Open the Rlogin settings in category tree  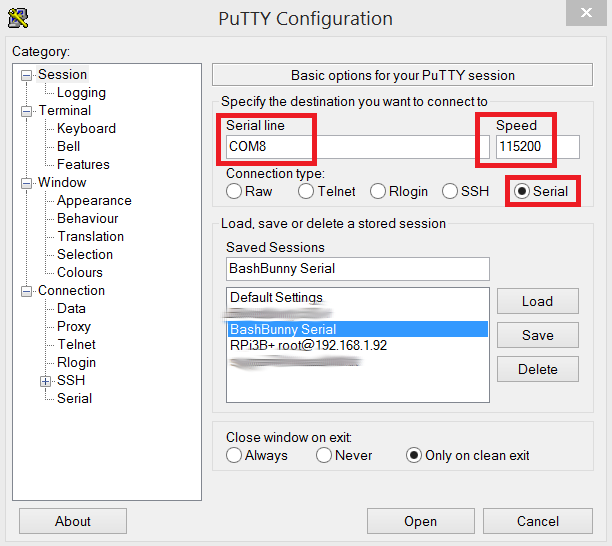(76, 362)
